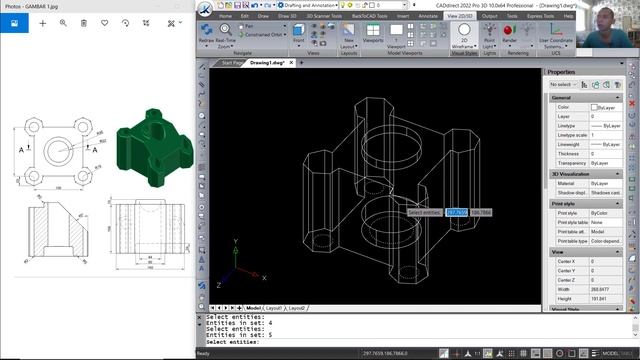This screenshot has width=640, height=360.
Task: Toggle the grid display in status bar
Action: [523, 353]
